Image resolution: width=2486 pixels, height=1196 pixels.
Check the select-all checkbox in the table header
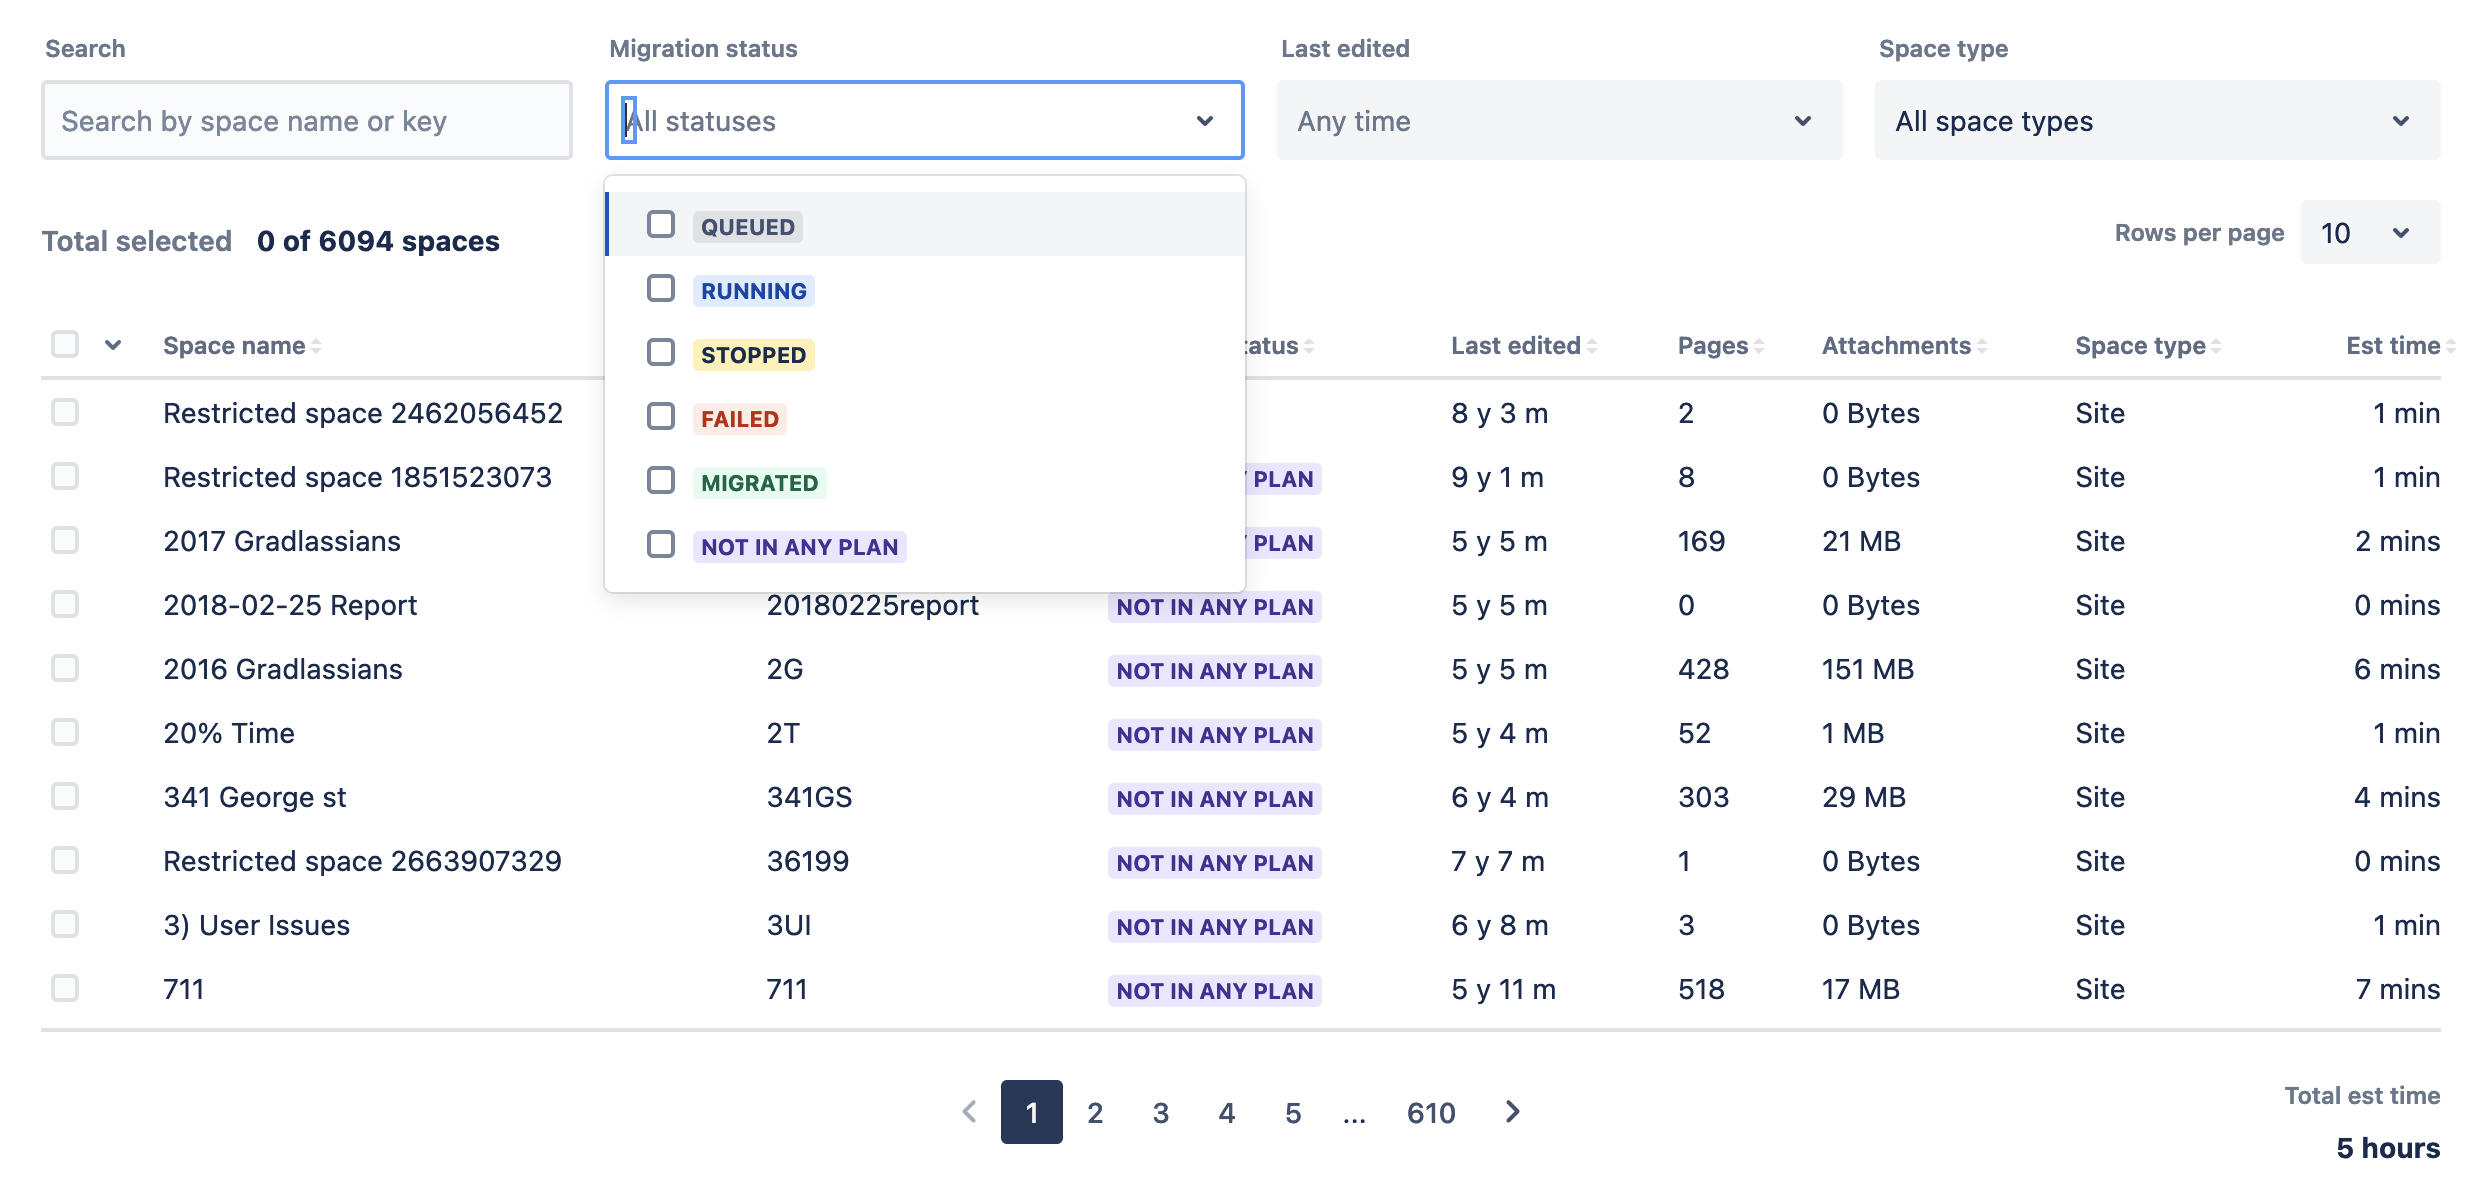click(64, 343)
